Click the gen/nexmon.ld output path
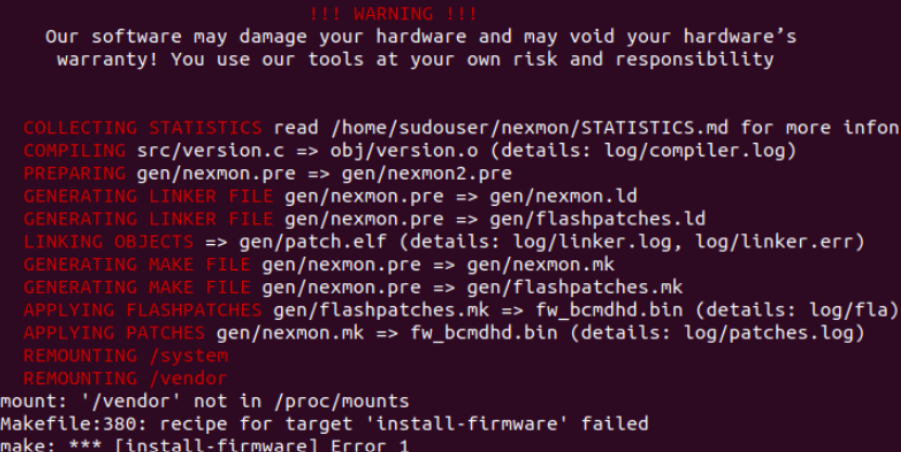The image size is (901, 452). click(x=563, y=196)
